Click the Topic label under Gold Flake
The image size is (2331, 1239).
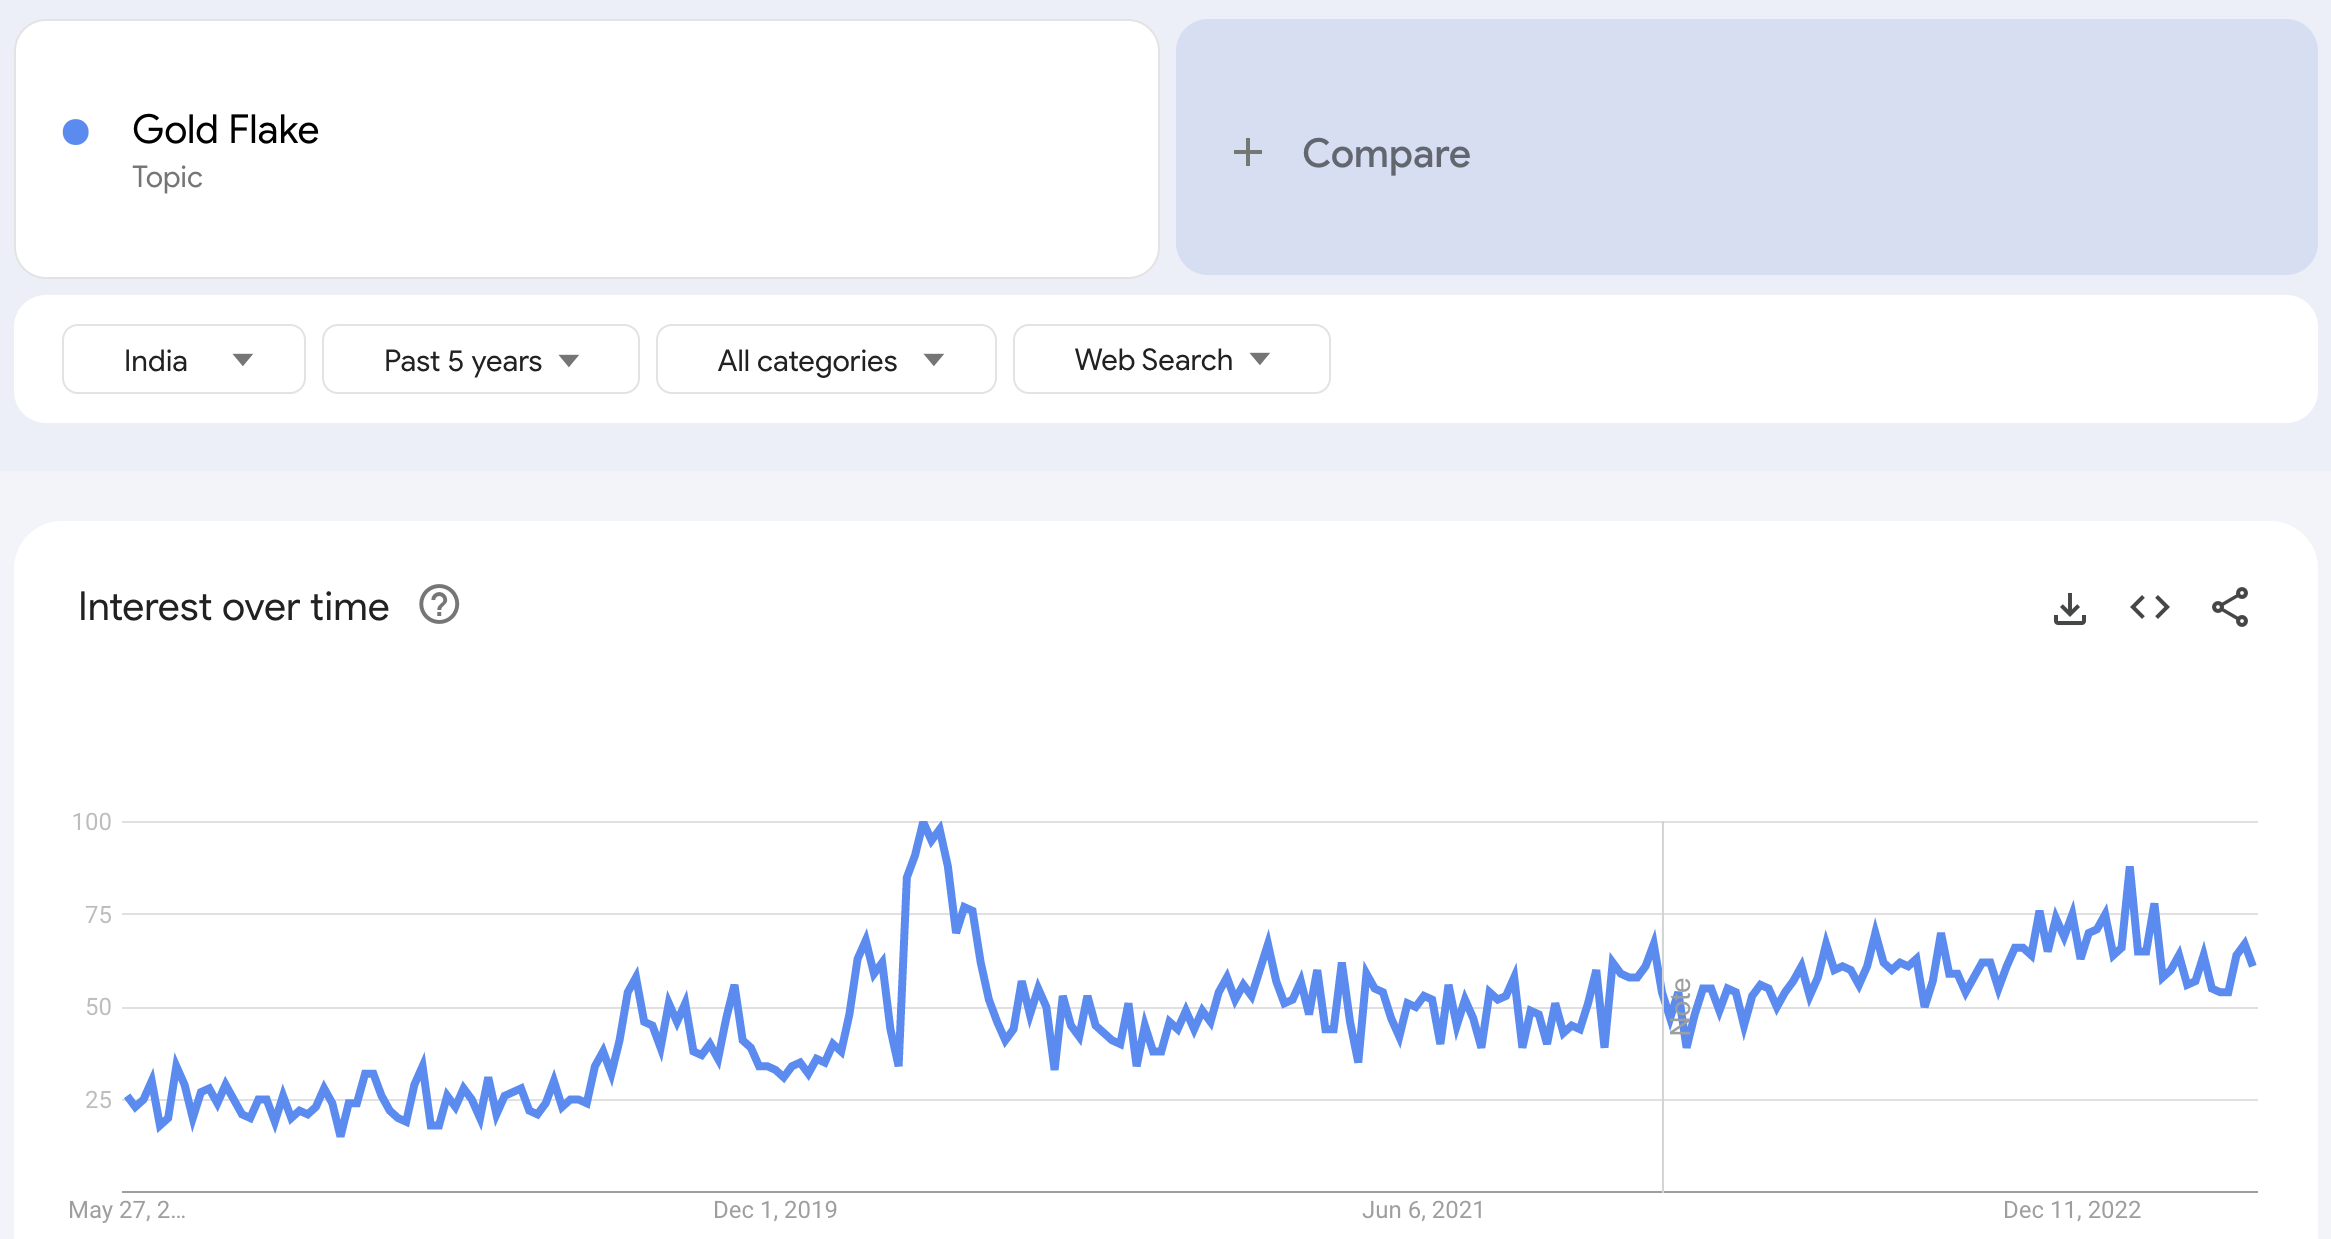pos(167,177)
